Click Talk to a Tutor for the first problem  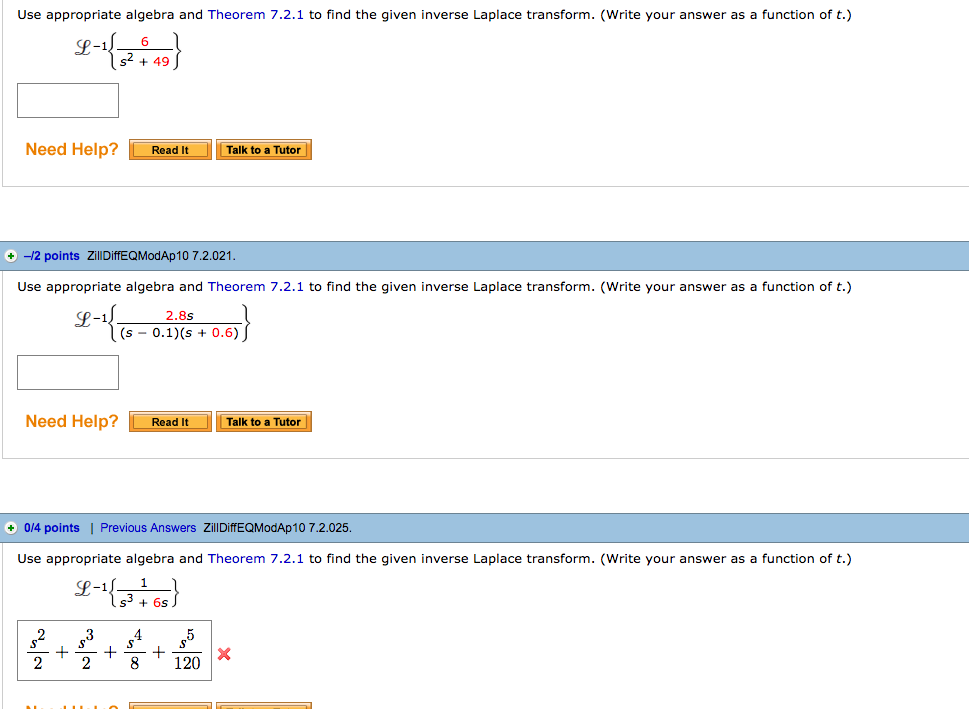pos(263,149)
